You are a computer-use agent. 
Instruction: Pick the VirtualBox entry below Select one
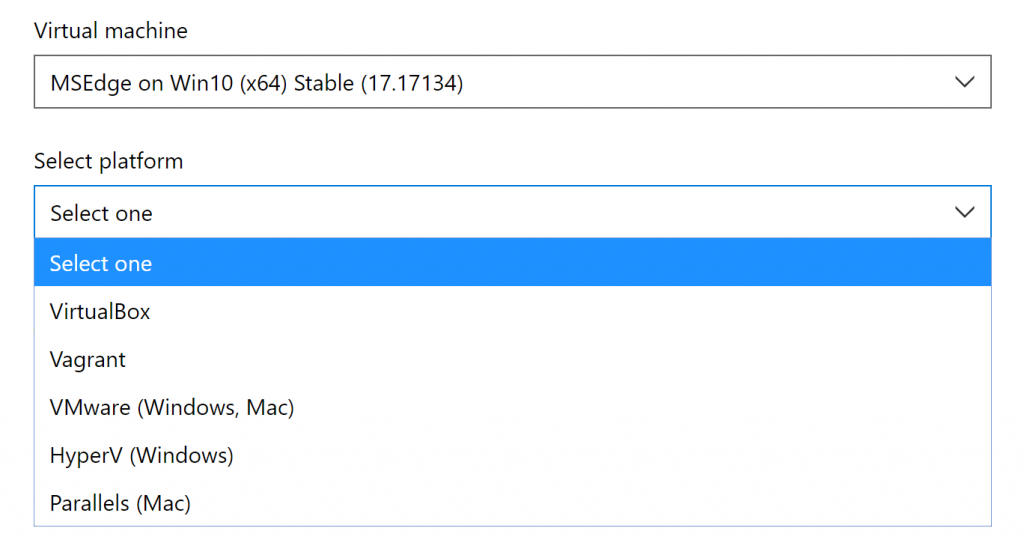pos(100,312)
